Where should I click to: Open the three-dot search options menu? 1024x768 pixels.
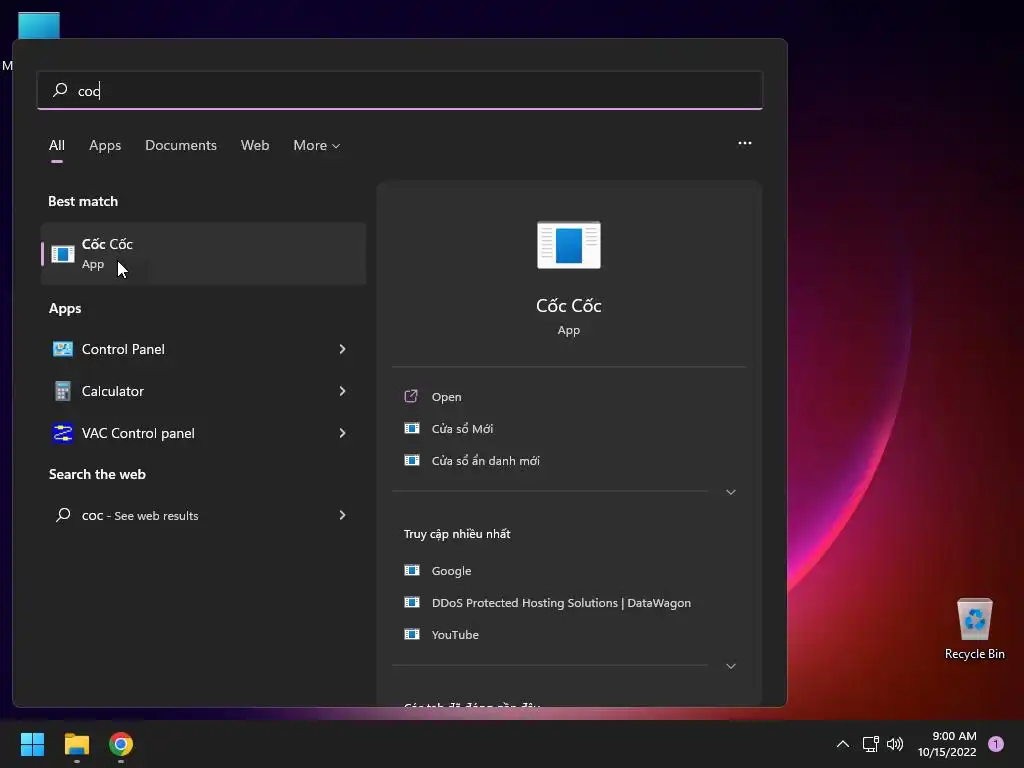pyautogui.click(x=744, y=143)
